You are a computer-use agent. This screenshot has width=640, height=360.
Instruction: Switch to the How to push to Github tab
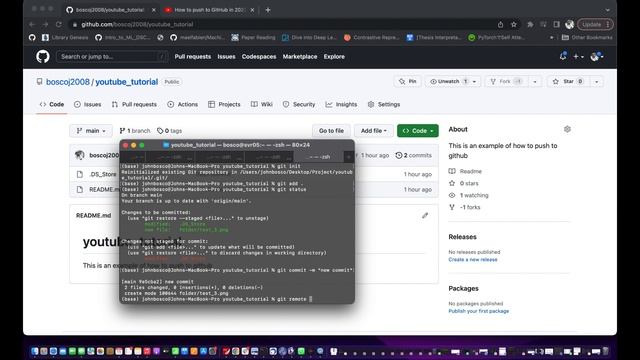coord(209,10)
